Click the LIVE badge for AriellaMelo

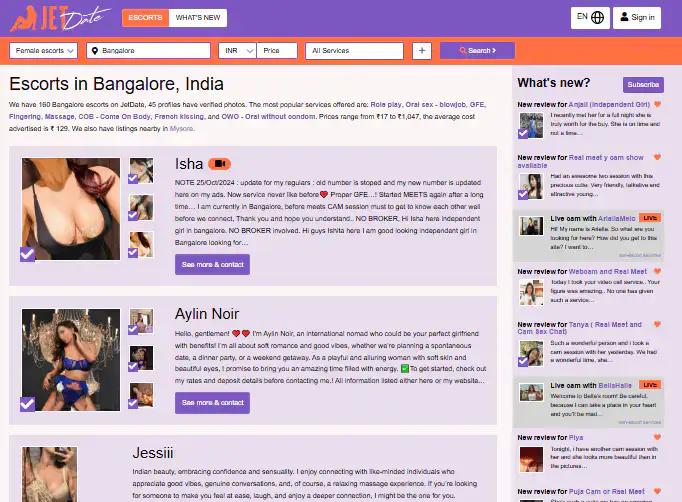click(650, 218)
